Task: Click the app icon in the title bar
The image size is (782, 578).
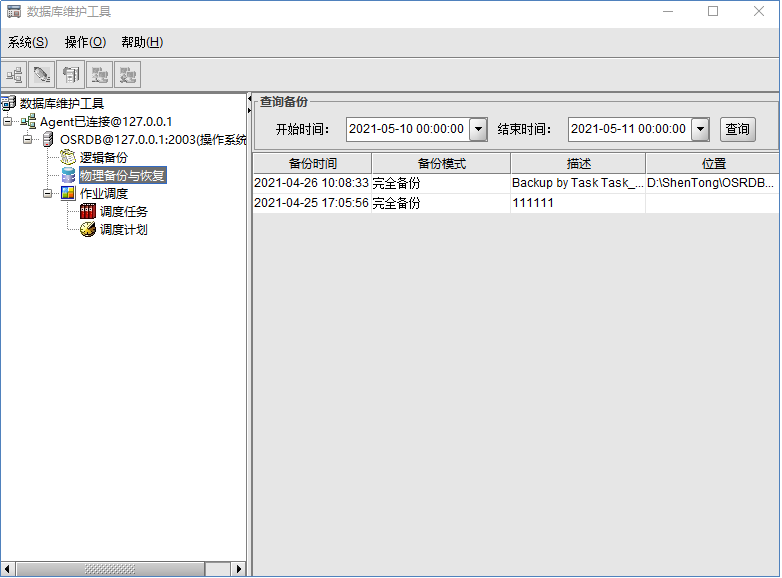Action: (x=13, y=11)
